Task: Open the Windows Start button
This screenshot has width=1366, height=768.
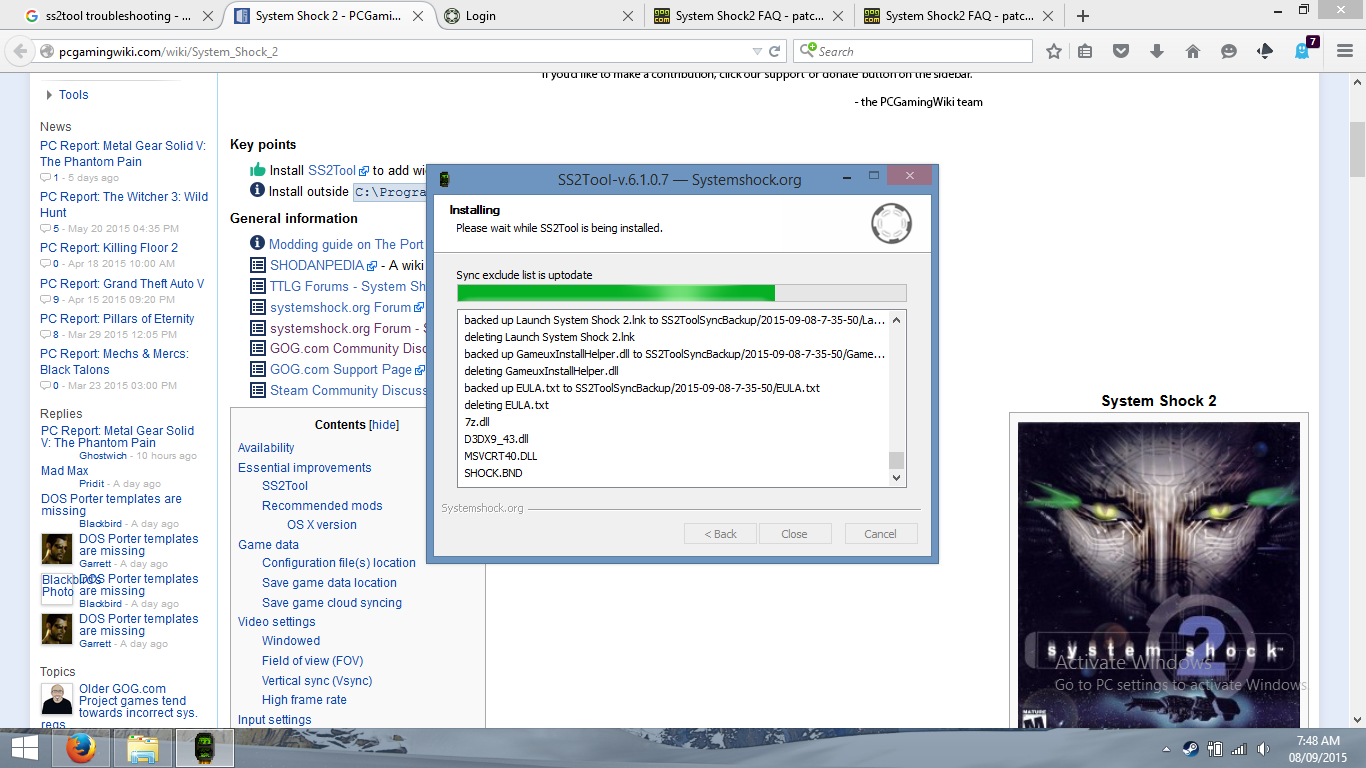Action: (25, 747)
